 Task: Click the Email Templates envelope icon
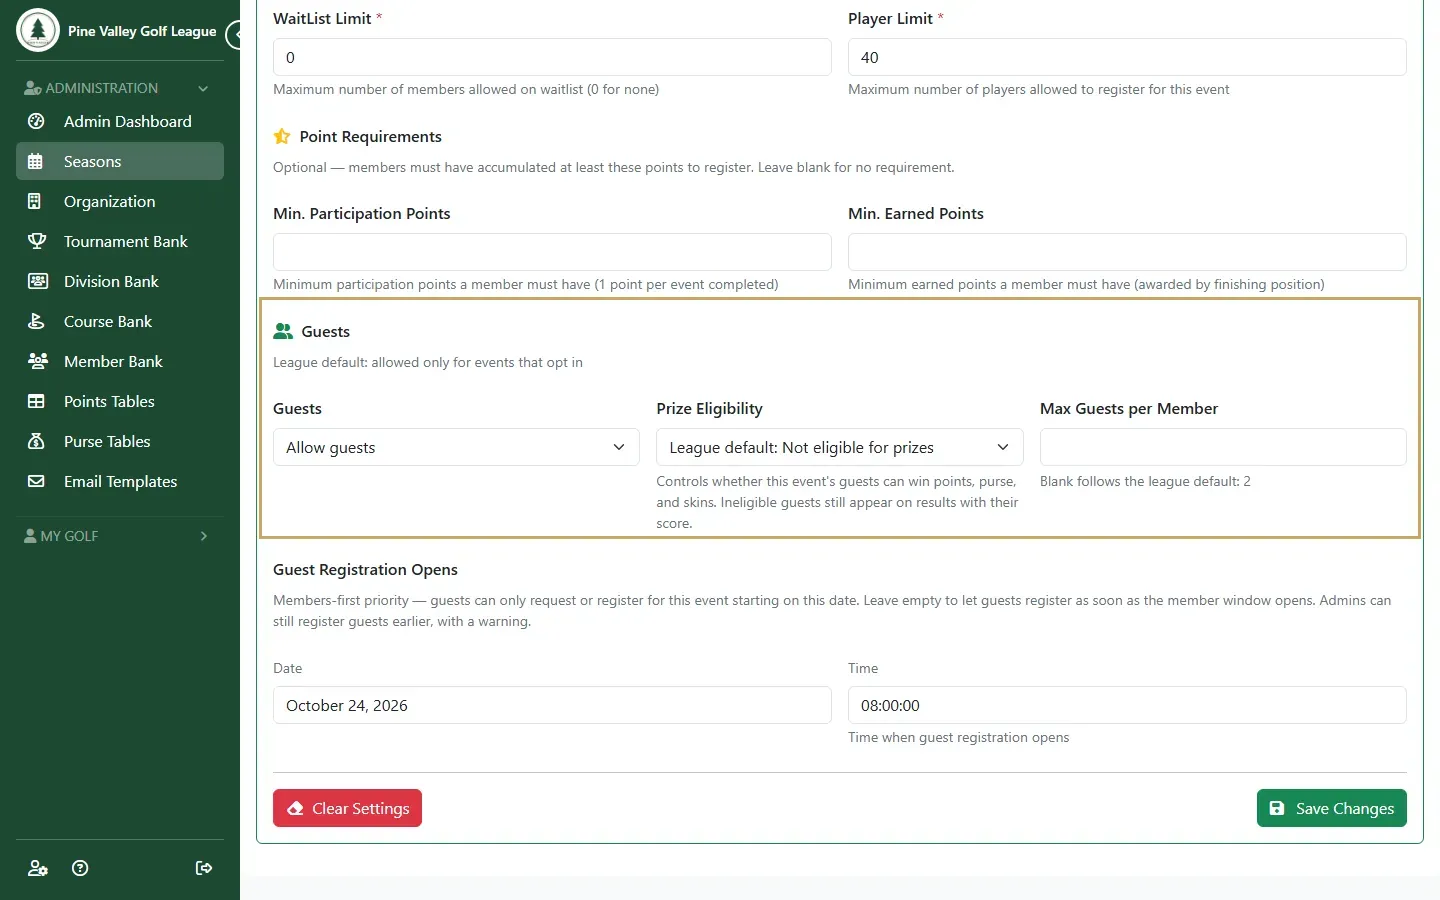[36, 481]
